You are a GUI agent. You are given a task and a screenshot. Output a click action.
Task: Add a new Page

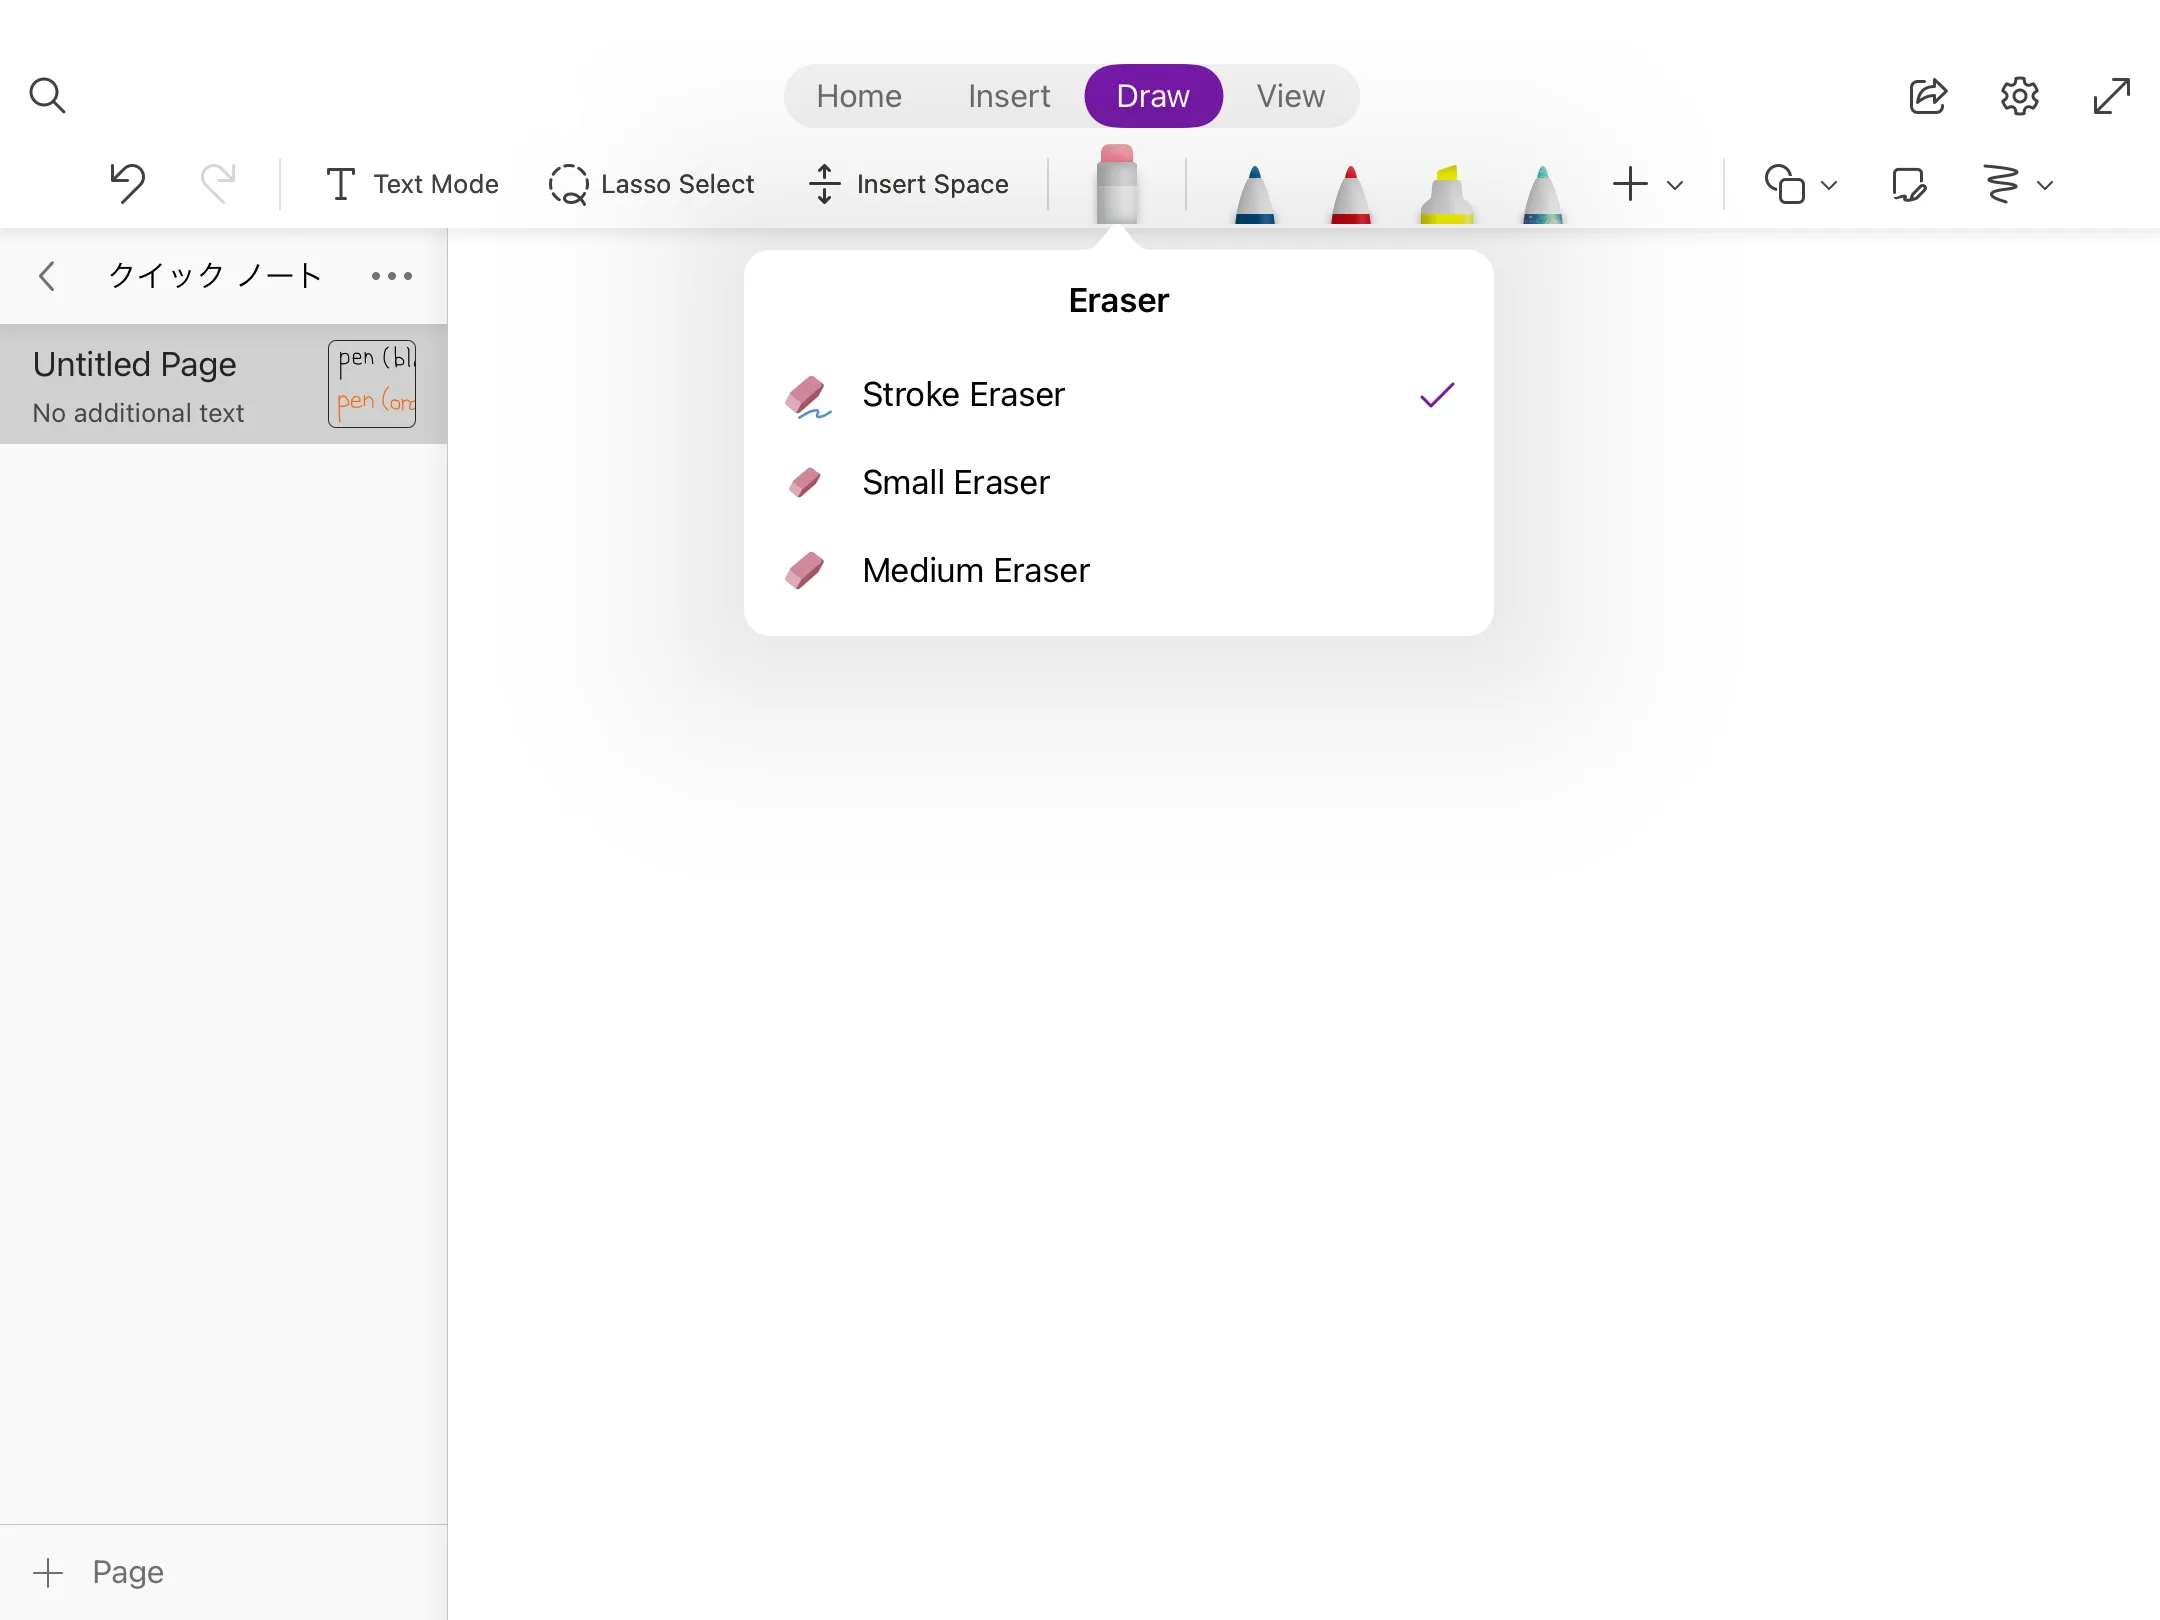98,1572
